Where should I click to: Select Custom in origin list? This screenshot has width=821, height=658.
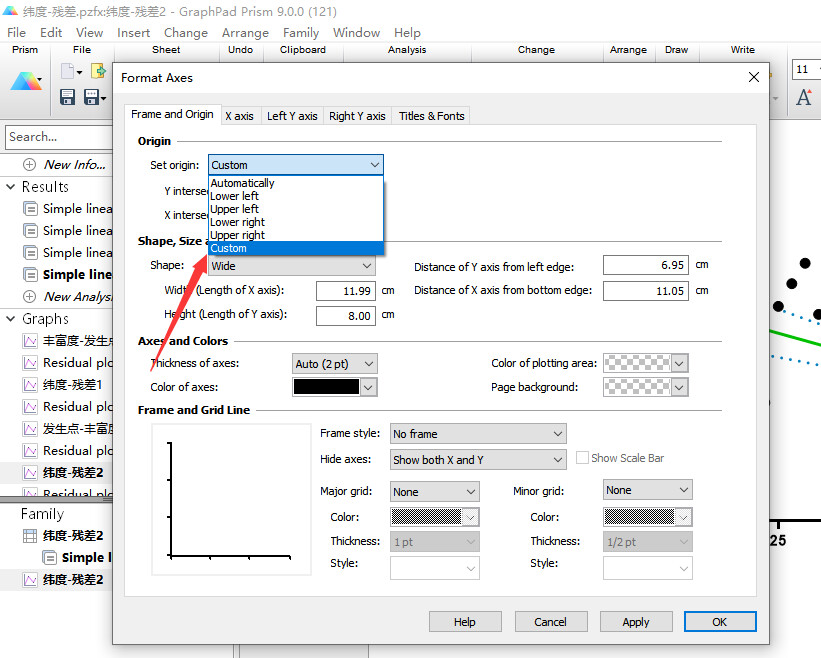296,248
